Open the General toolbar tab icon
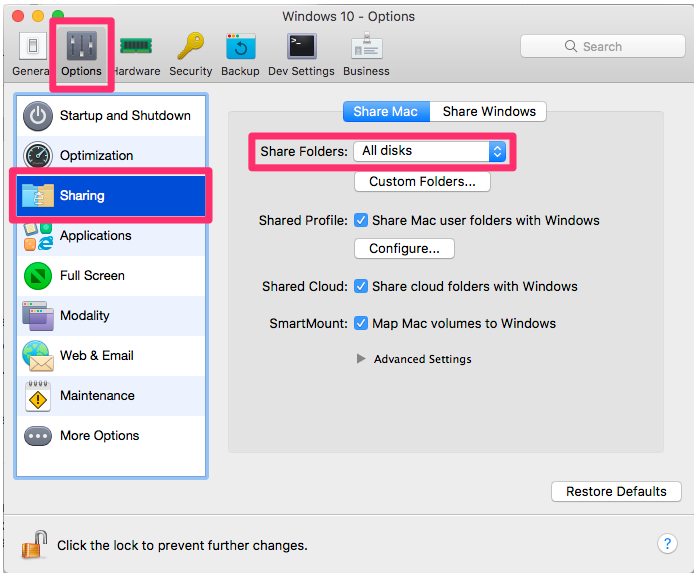Viewport: 697px width, 576px height. coord(32,46)
